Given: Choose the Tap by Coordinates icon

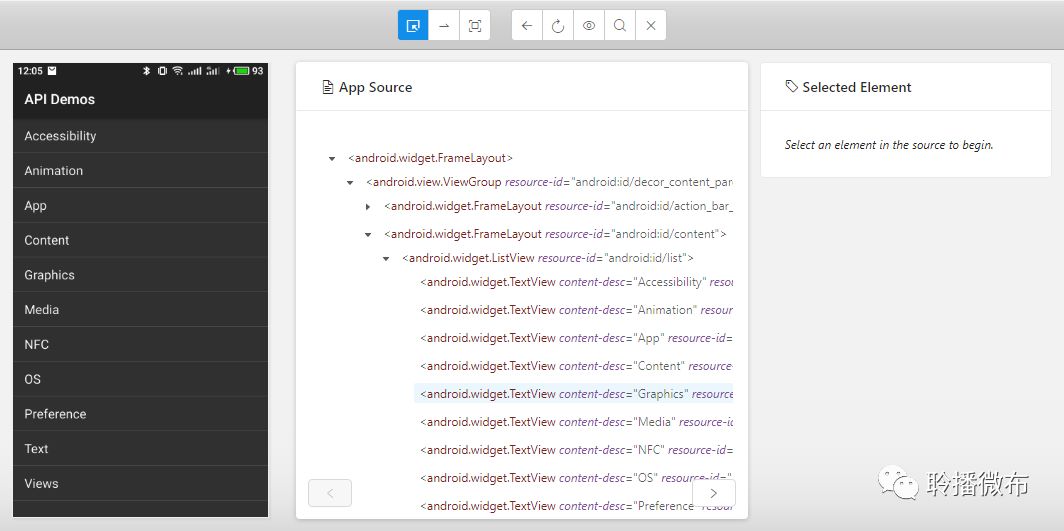Looking at the screenshot, I should 475,26.
